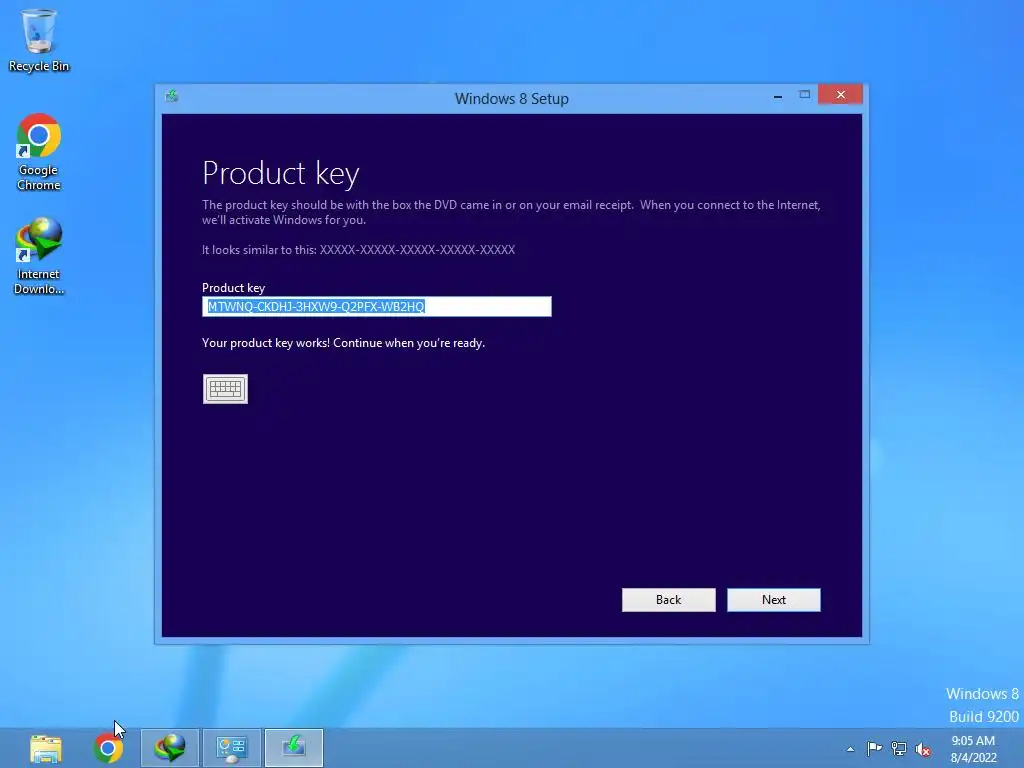Select the Recycle Bin desktop icon

coord(39,40)
